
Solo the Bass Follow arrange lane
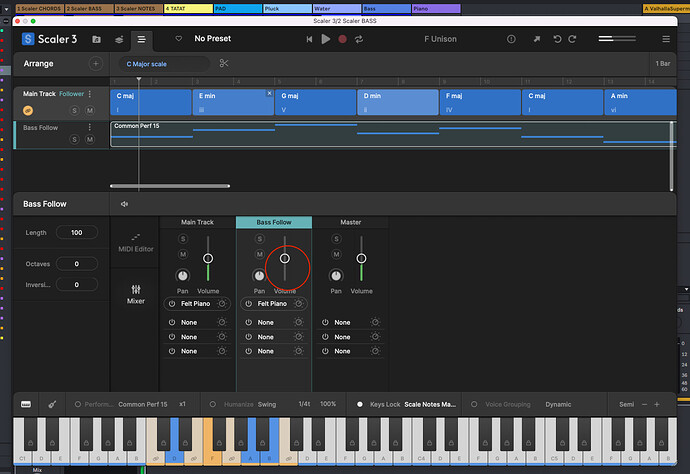tap(74, 140)
